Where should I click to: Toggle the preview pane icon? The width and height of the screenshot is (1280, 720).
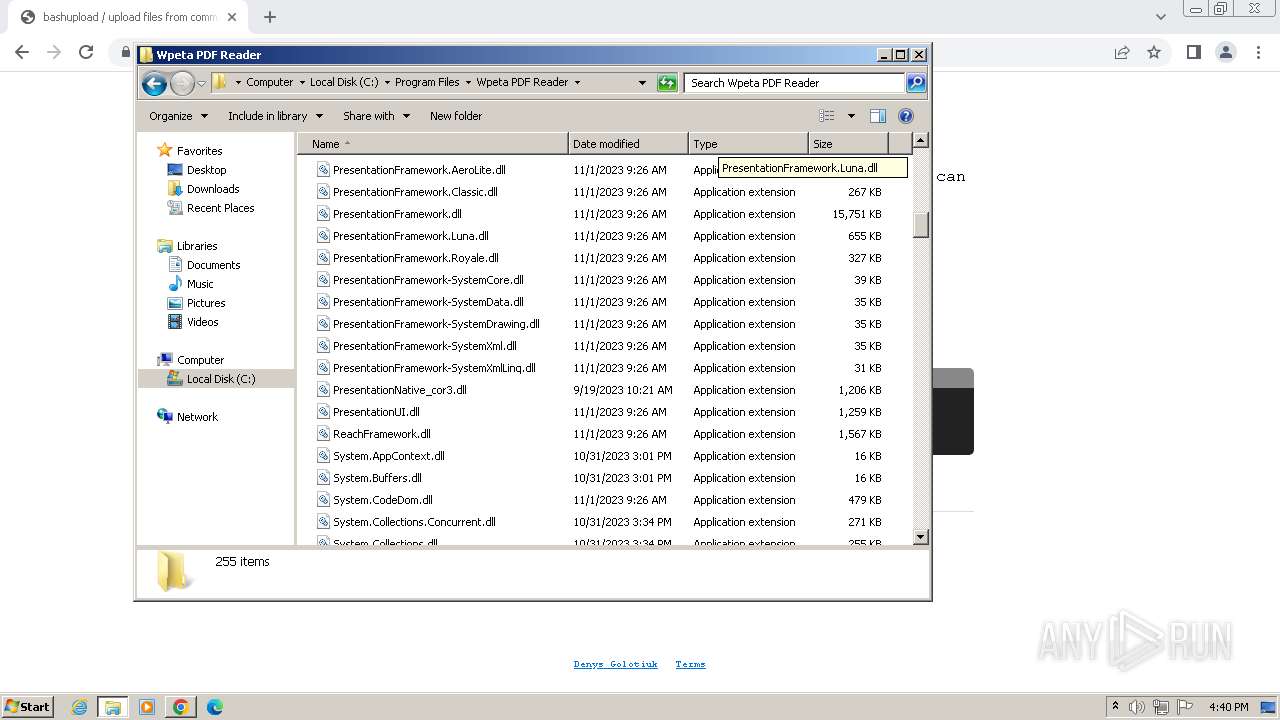coord(877,116)
